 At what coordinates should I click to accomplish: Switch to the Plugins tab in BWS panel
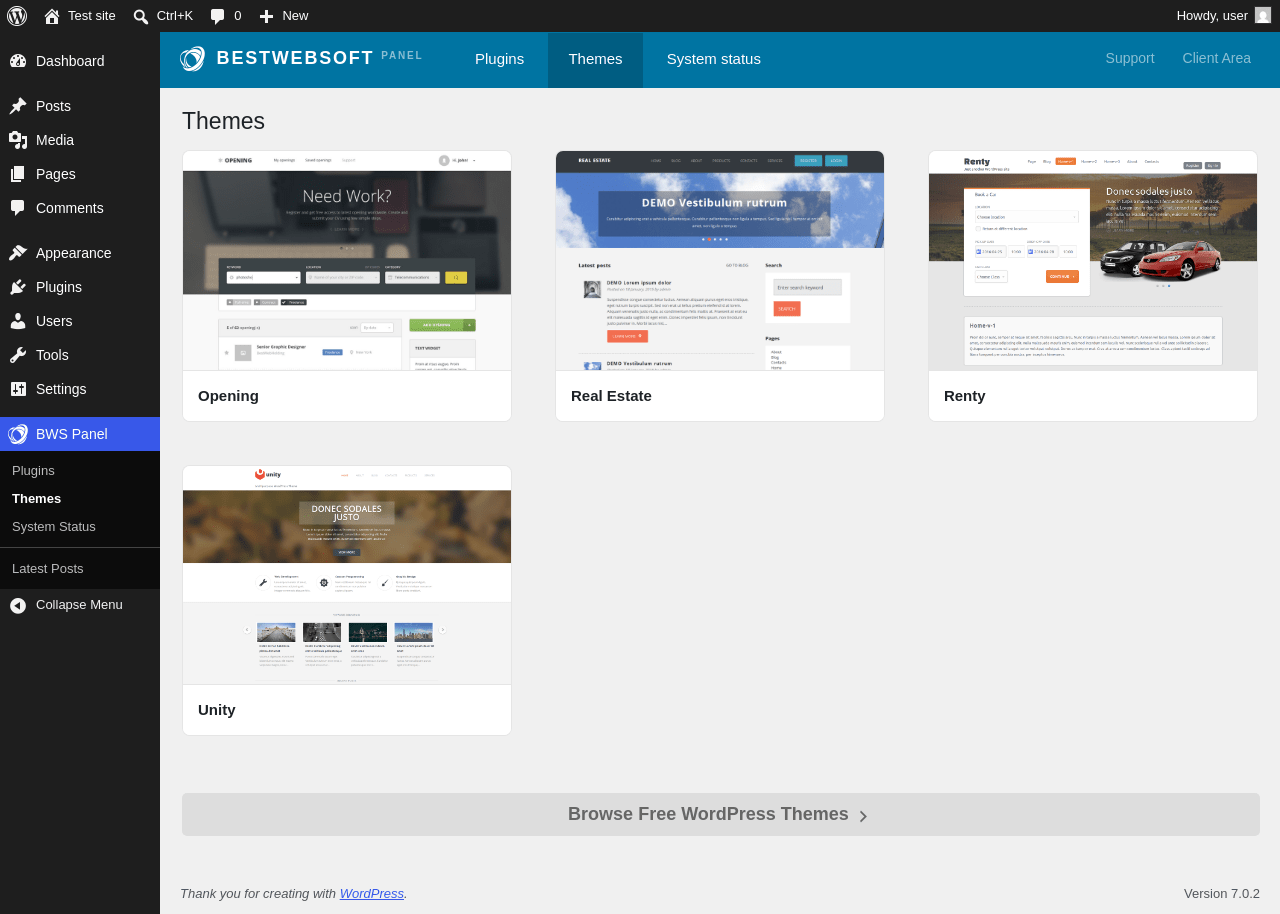pyautogui.click(x=499, y=59)
